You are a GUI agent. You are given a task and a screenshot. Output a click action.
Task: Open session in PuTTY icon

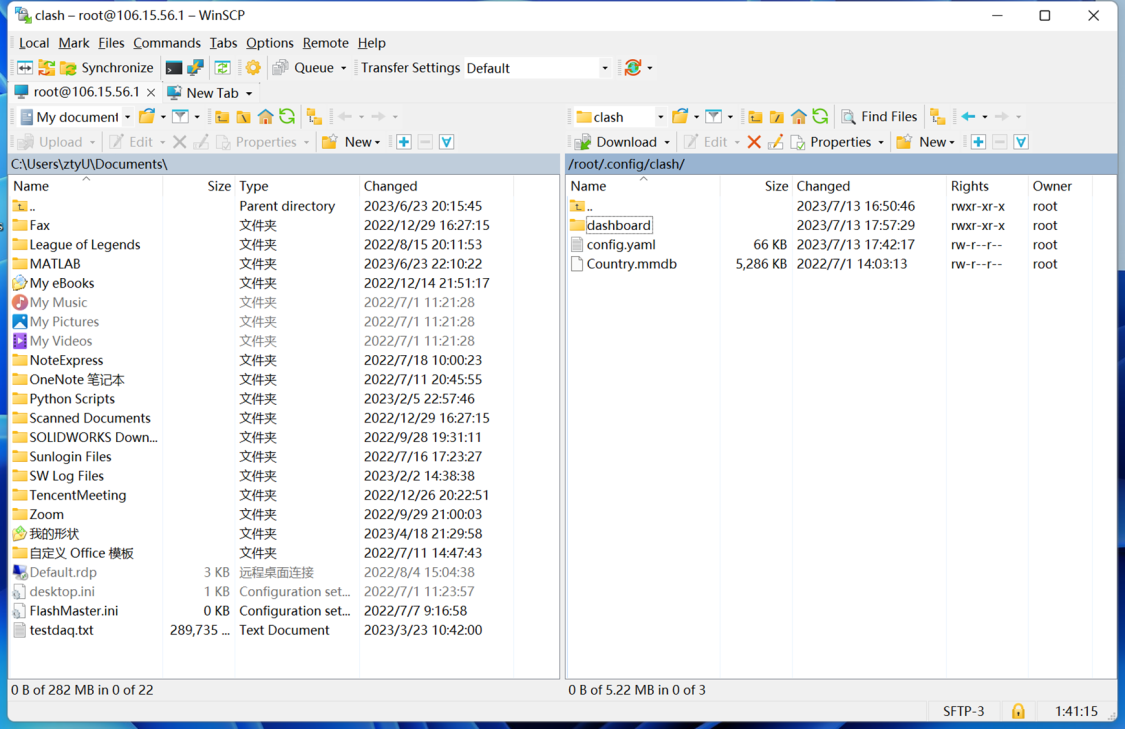[195, 67]
